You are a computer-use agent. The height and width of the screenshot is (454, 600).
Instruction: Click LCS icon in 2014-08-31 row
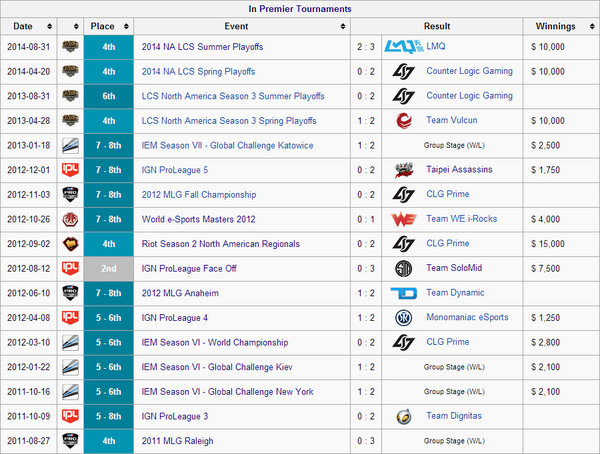click(70, 47)
